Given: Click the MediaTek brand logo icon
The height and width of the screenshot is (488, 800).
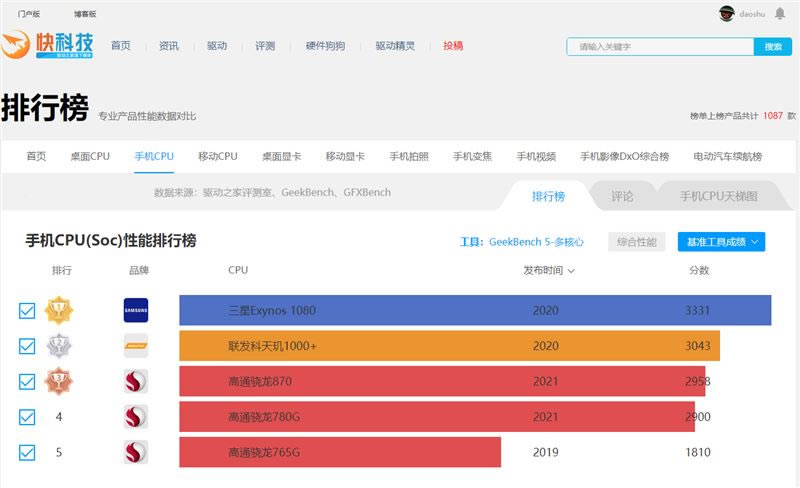Looking at the screenshot, I should 136,346.
